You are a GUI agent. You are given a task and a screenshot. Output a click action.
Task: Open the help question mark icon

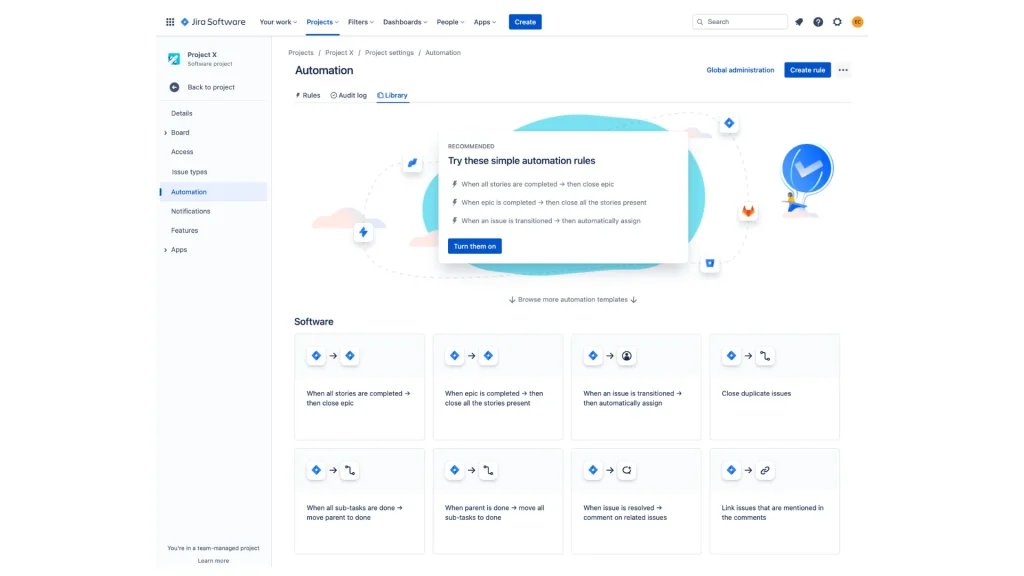(818, 22)
